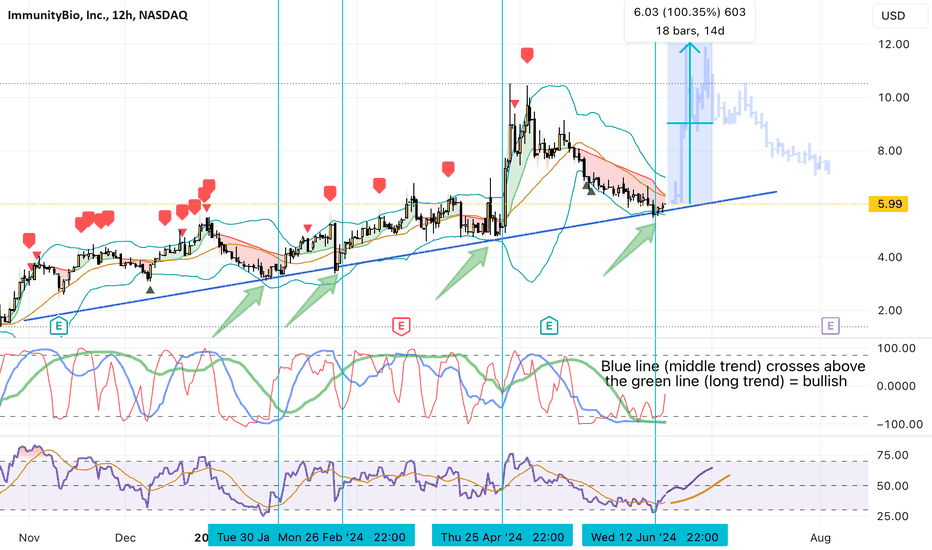932x550 pixels.
Task: Select the bullish crossover annotation text
Action: point(732,373)
